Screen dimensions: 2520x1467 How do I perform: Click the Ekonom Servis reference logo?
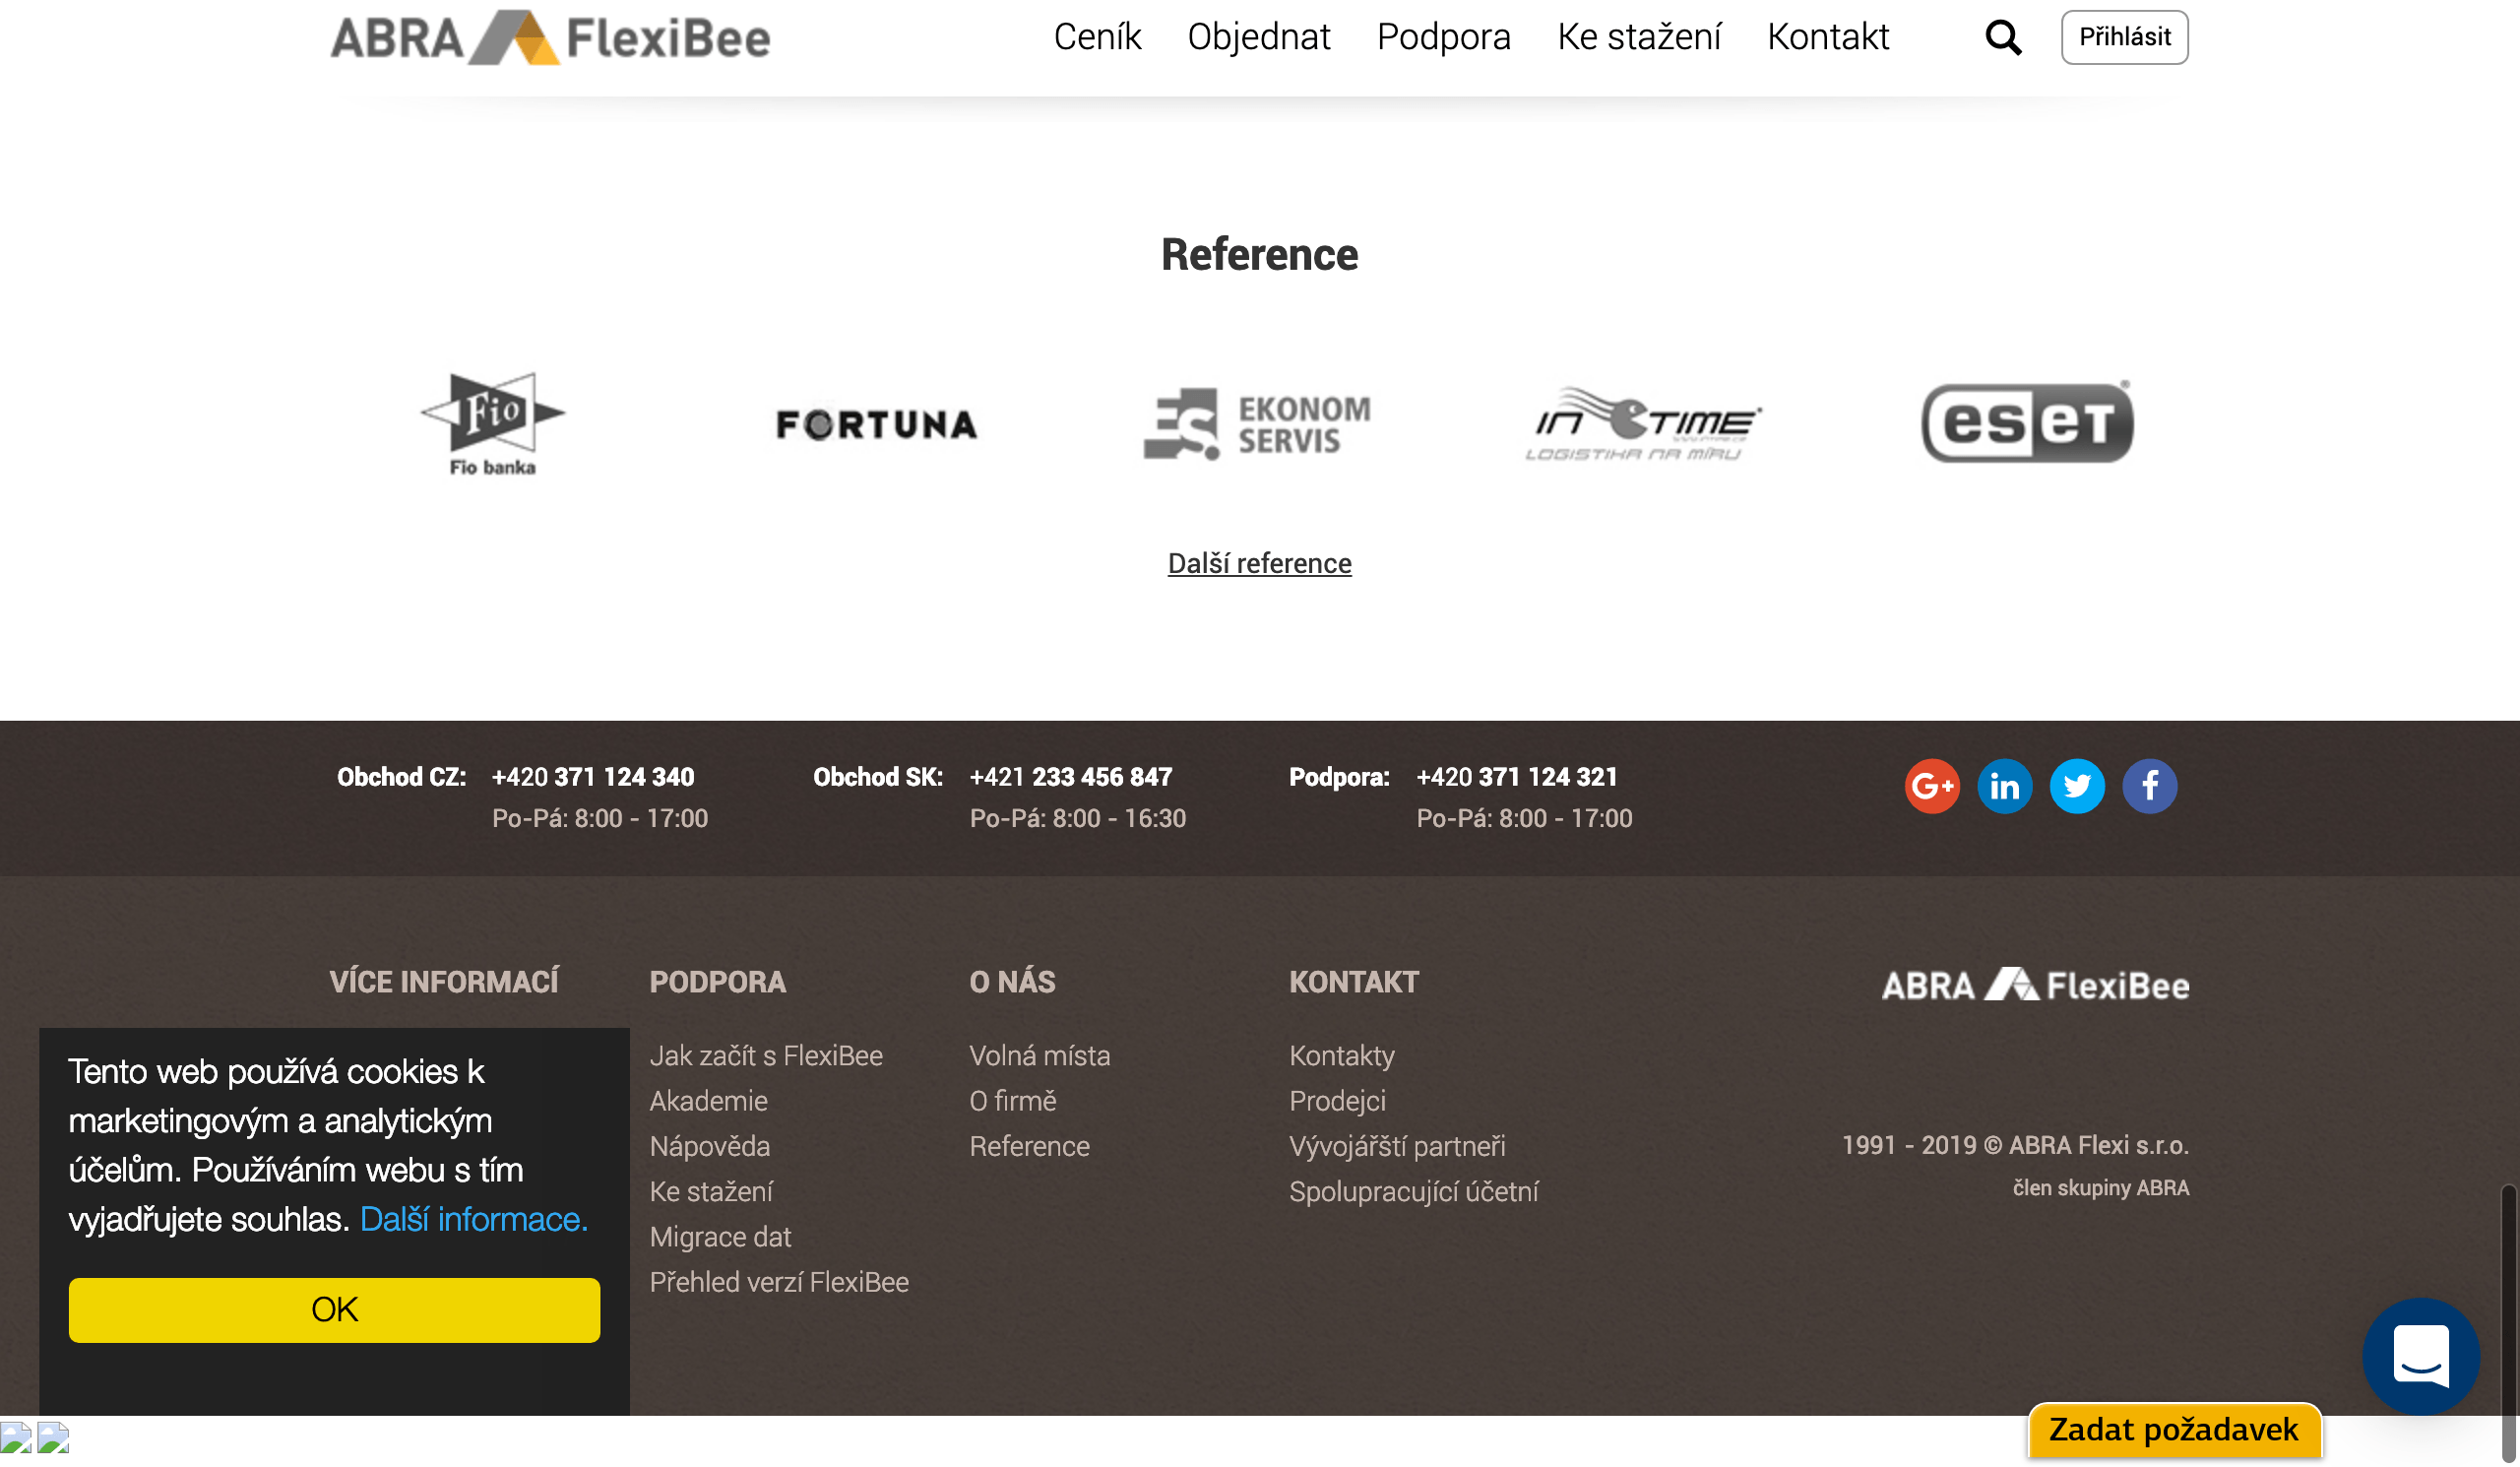[x=1258, y=424]
